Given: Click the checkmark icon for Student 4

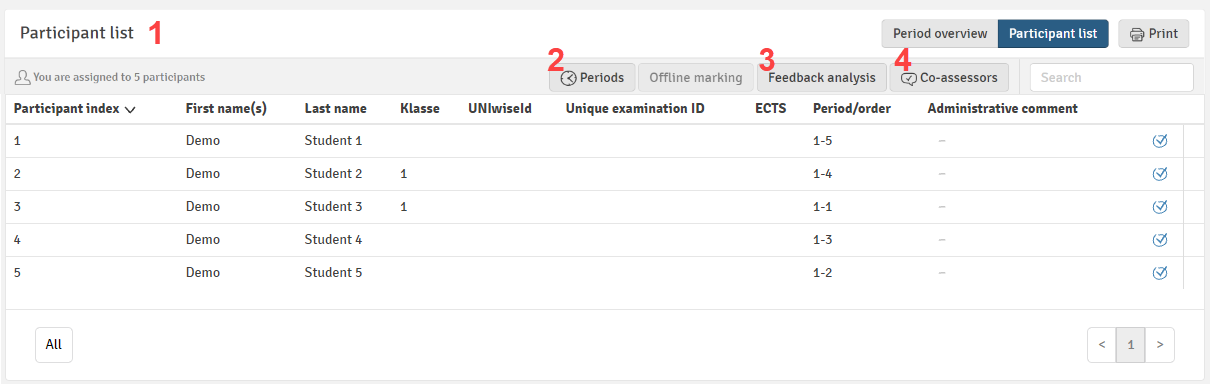Looking at the screenshot, I should (x=1160, y=240).
